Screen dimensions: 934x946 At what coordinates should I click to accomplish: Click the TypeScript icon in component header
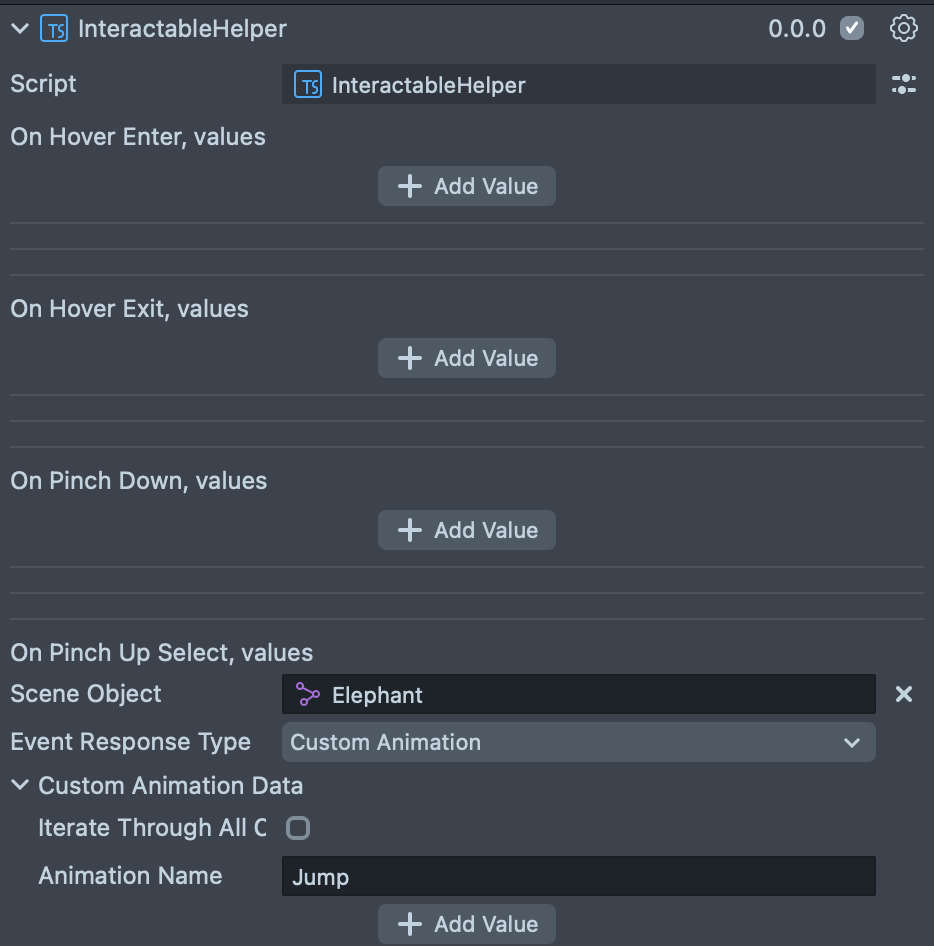pos(53,29)
